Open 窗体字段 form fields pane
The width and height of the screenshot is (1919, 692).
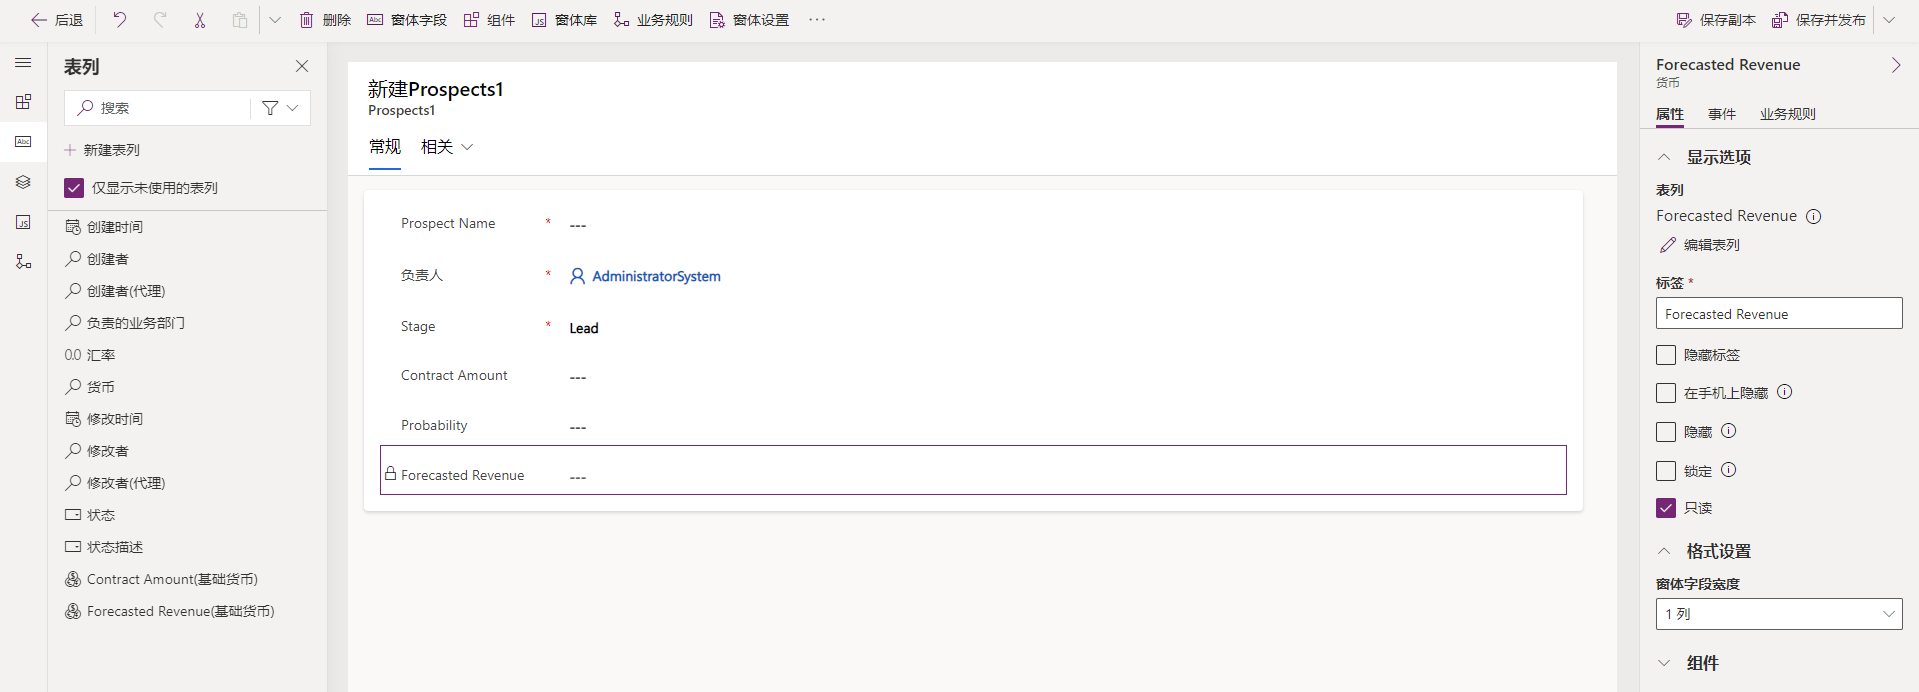(407, 20)
